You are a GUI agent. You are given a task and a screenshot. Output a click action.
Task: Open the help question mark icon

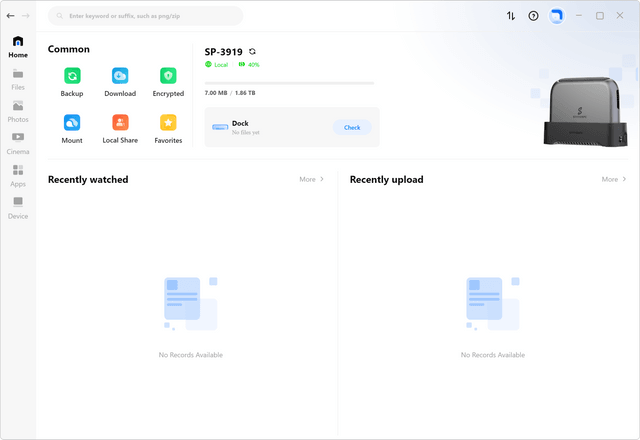tap(533, 16)
